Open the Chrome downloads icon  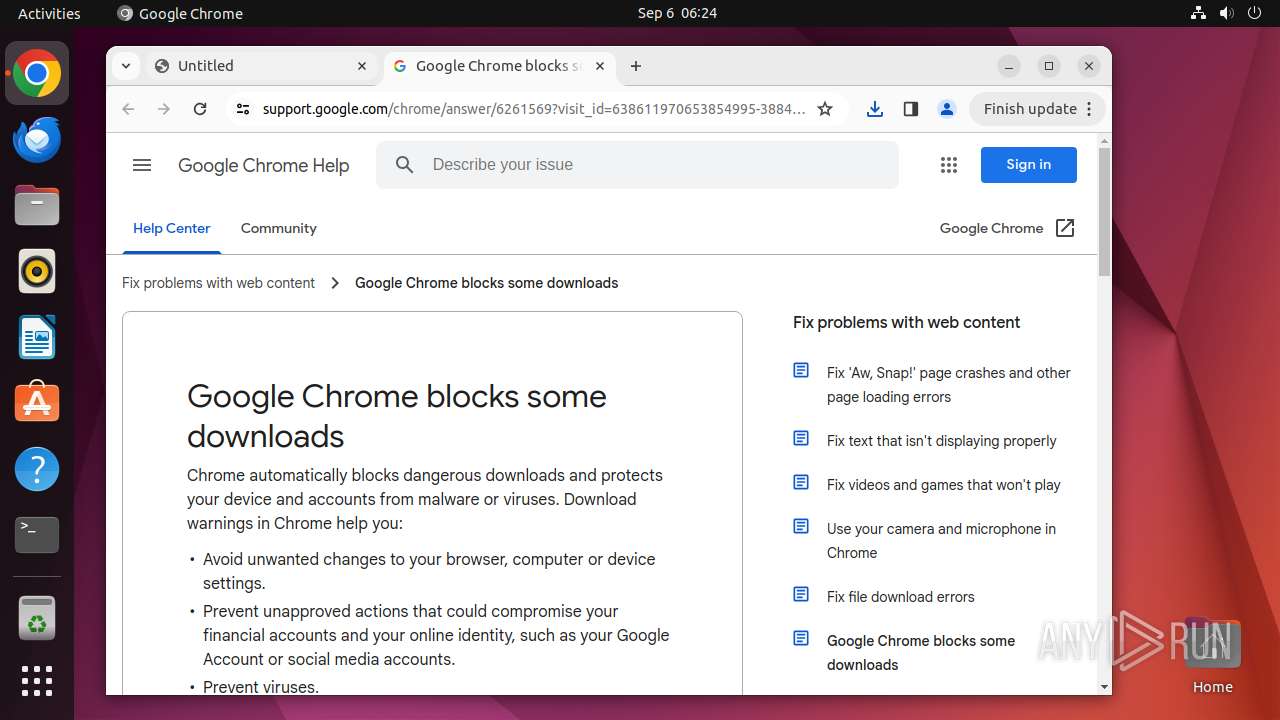pos(875,109)
